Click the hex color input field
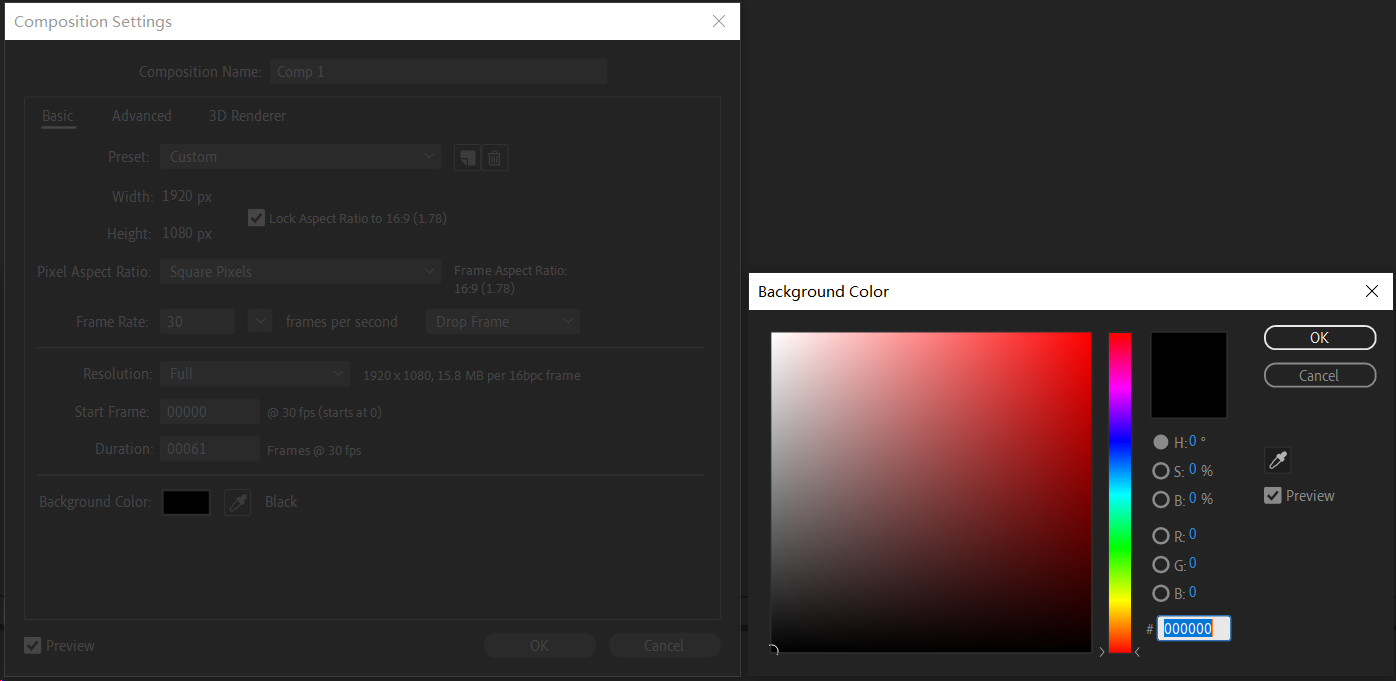Screen dimensions: 1396x681 point(1193,629)
